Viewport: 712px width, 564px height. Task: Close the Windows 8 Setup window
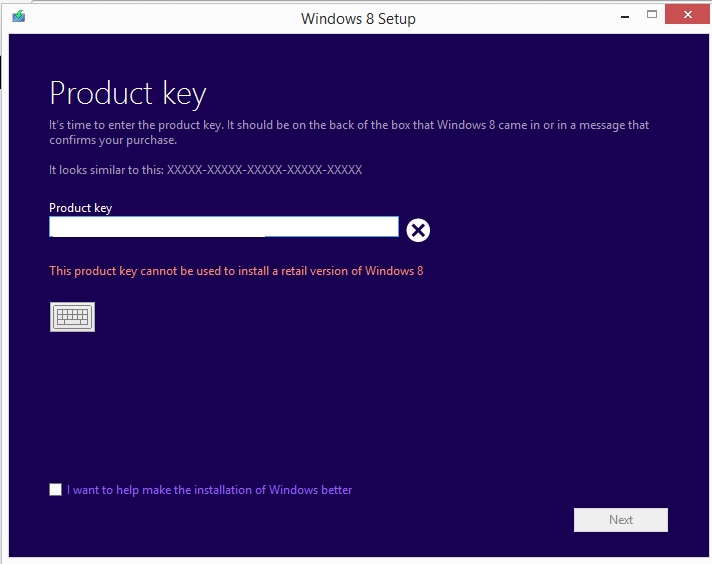(687, 15)
